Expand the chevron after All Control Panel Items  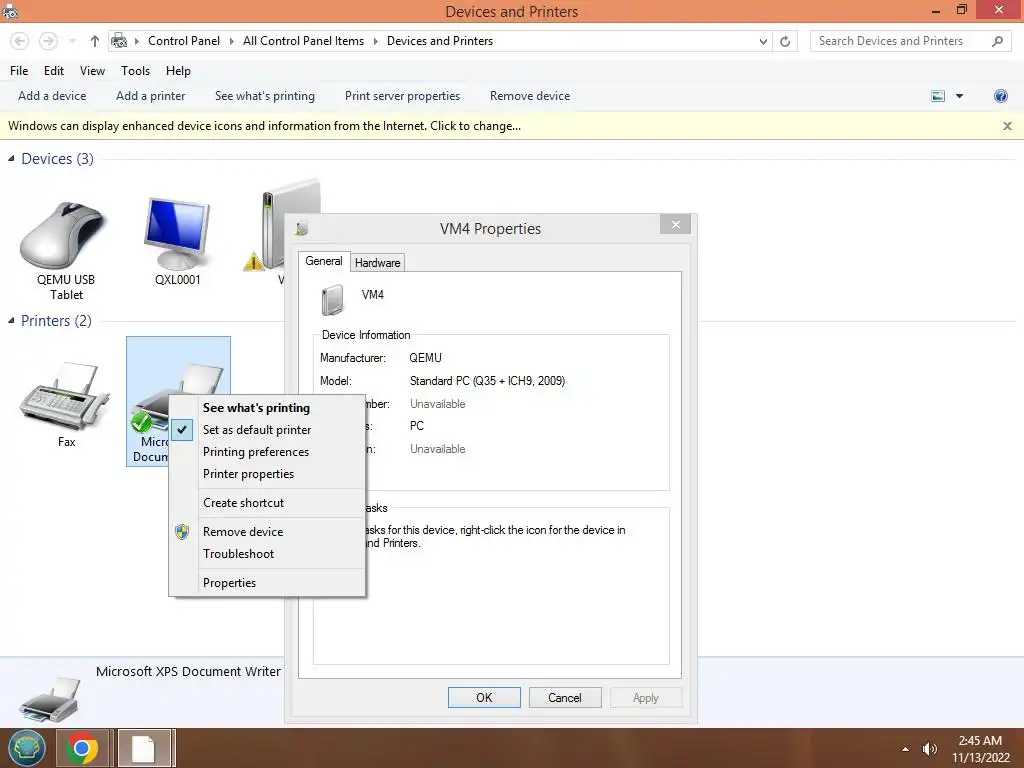coord(376,41)
